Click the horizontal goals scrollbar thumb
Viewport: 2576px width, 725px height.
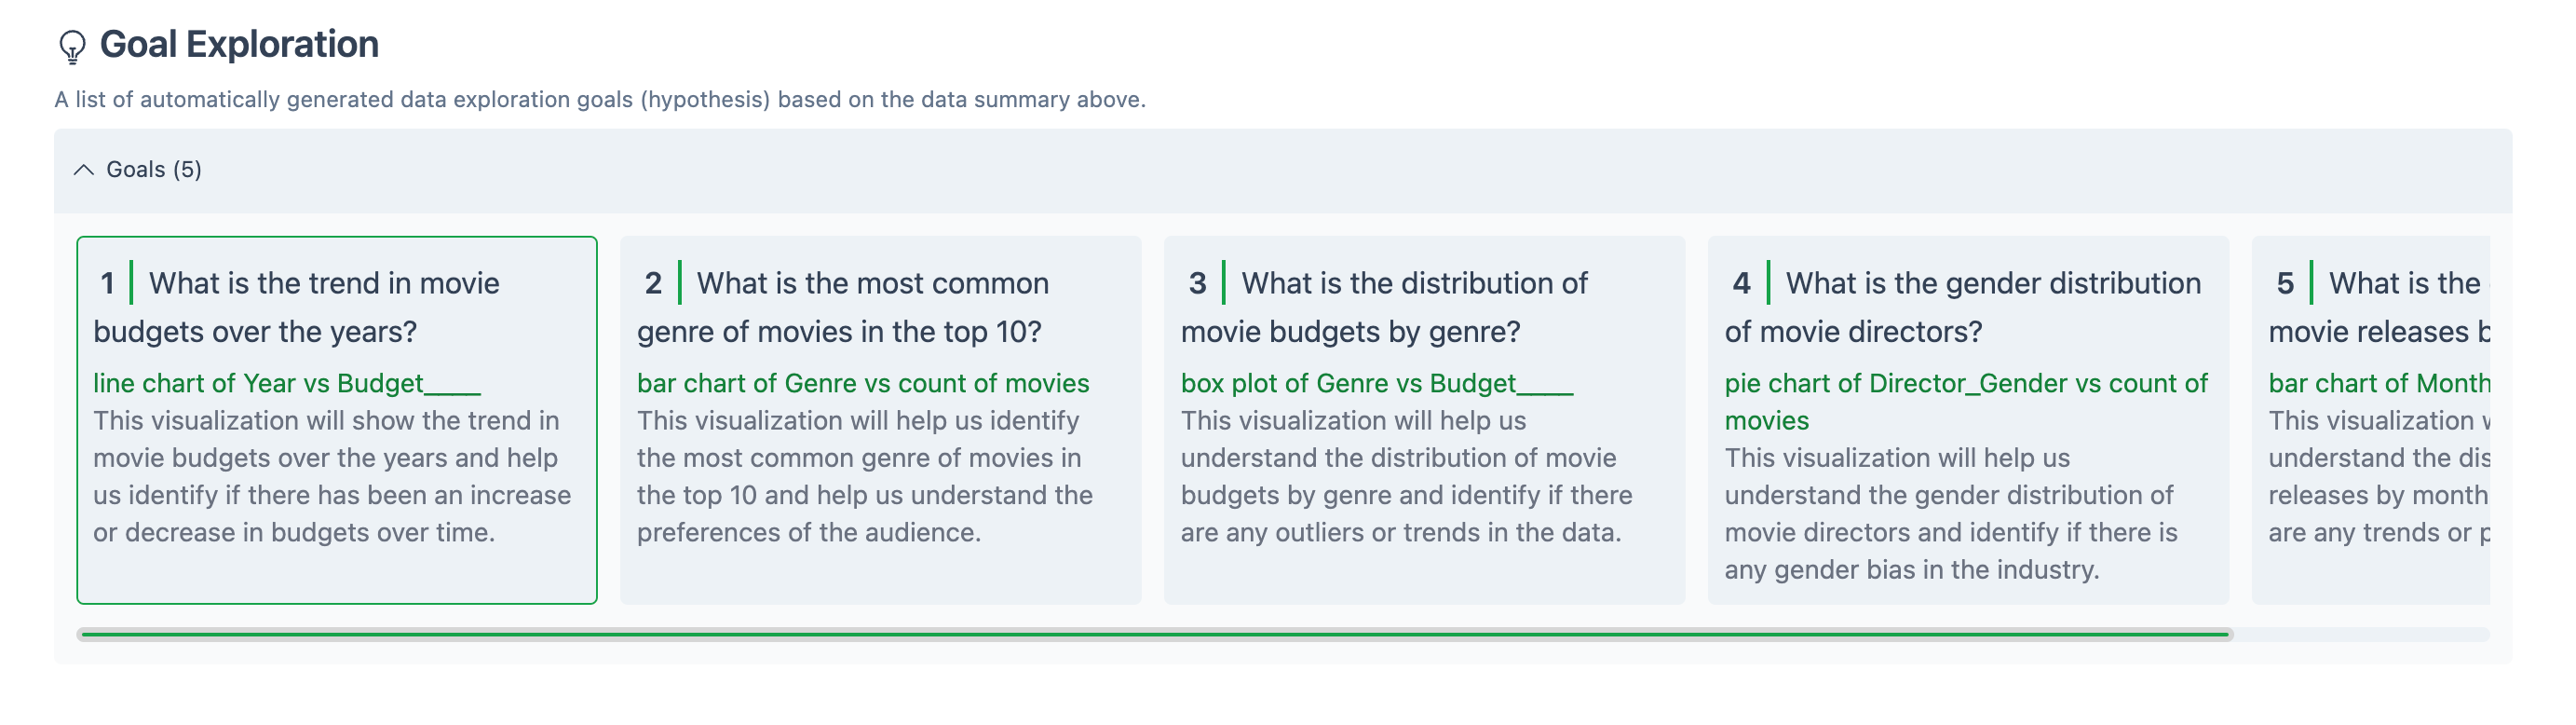pos(1155,634)
